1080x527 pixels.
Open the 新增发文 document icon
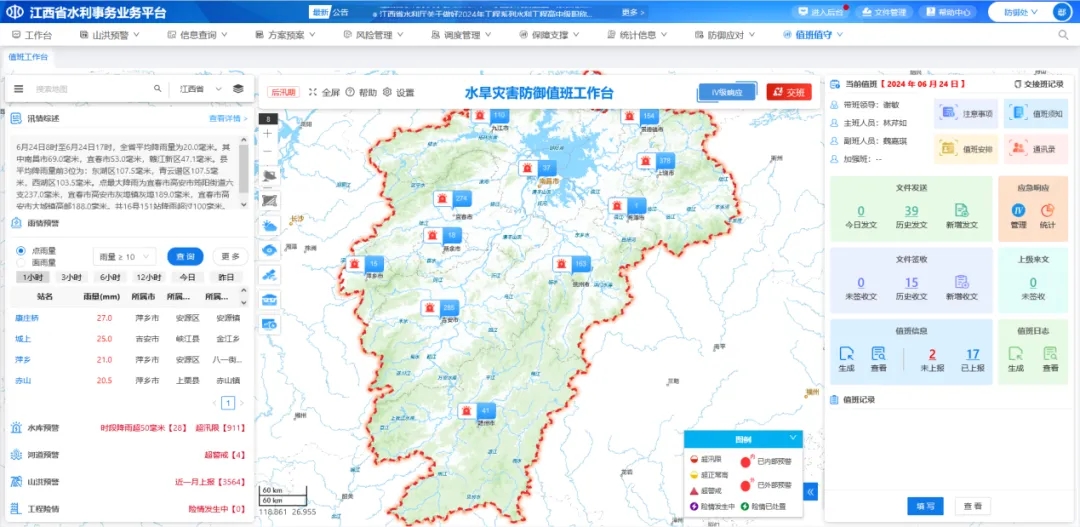960,211
